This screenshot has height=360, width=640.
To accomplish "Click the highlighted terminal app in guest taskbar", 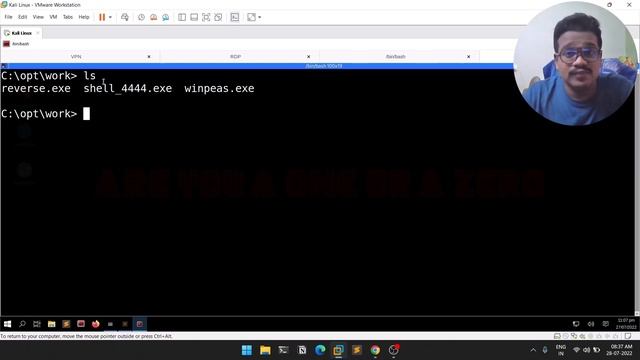I will pos(140,324).
